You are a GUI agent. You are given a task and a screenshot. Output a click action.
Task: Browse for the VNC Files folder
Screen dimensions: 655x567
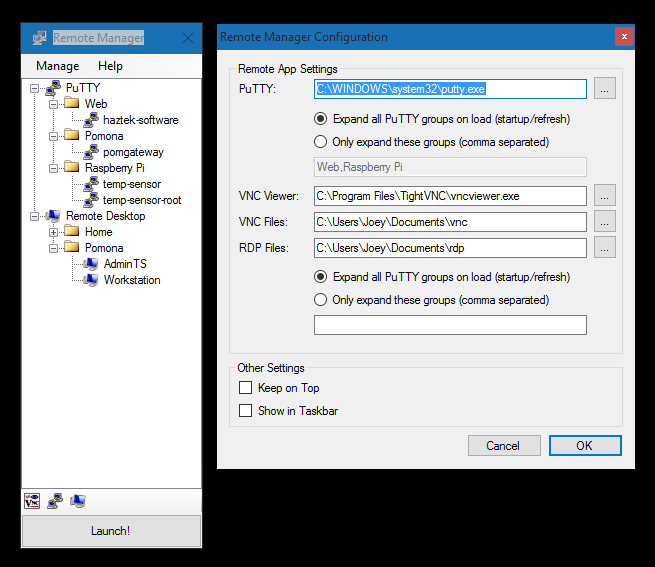pyautogui.click(x=604, y=221)
